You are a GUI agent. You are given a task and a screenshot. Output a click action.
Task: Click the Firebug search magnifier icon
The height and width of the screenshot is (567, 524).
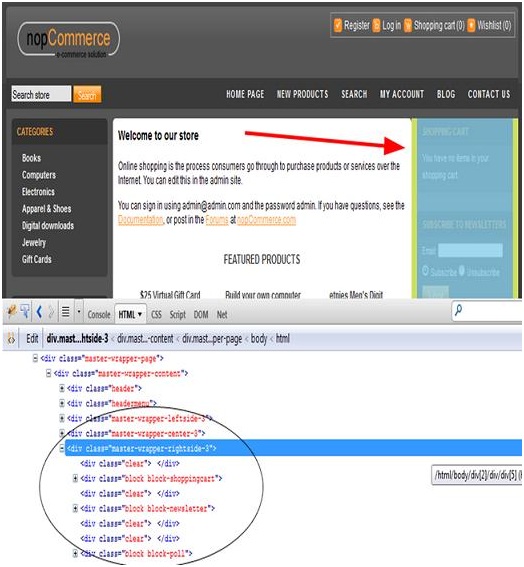[459, 310]
